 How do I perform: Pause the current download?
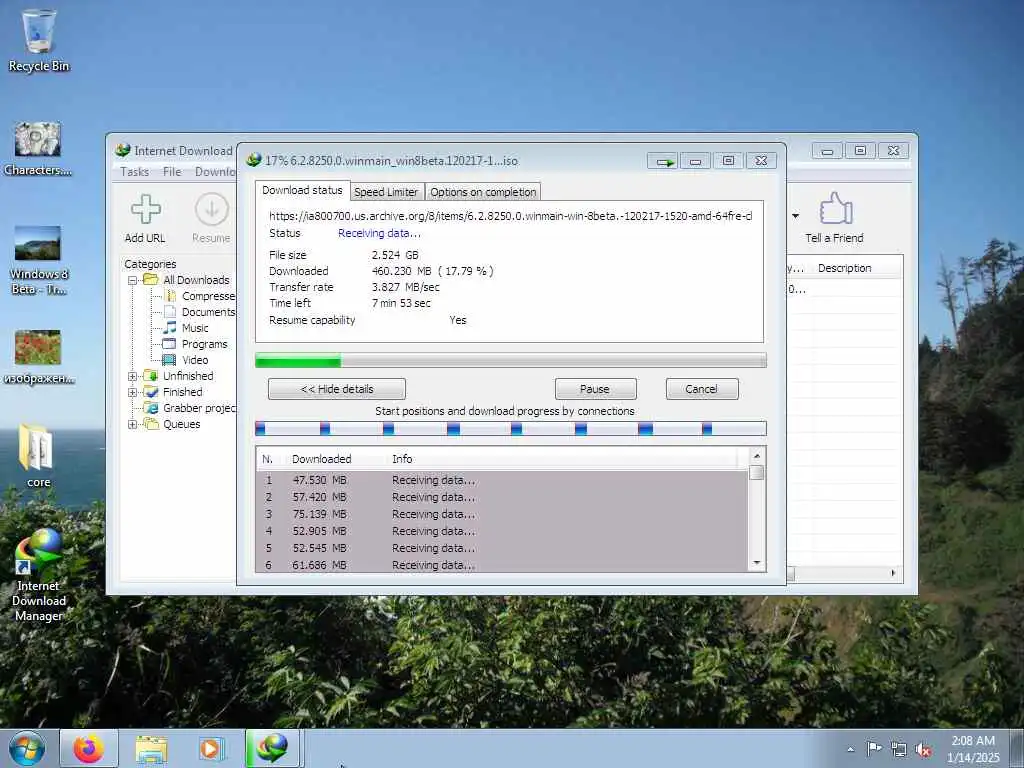click(x=595, y=389)
